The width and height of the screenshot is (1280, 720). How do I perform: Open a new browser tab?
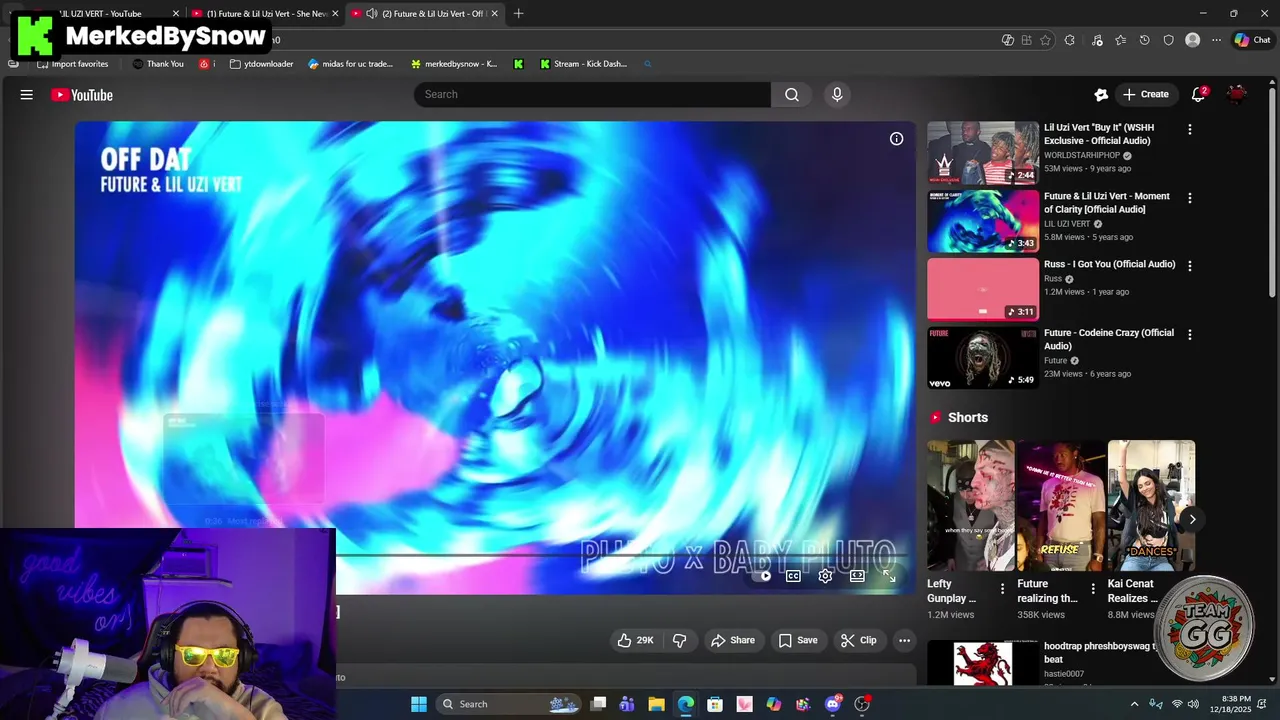[518, 14]
